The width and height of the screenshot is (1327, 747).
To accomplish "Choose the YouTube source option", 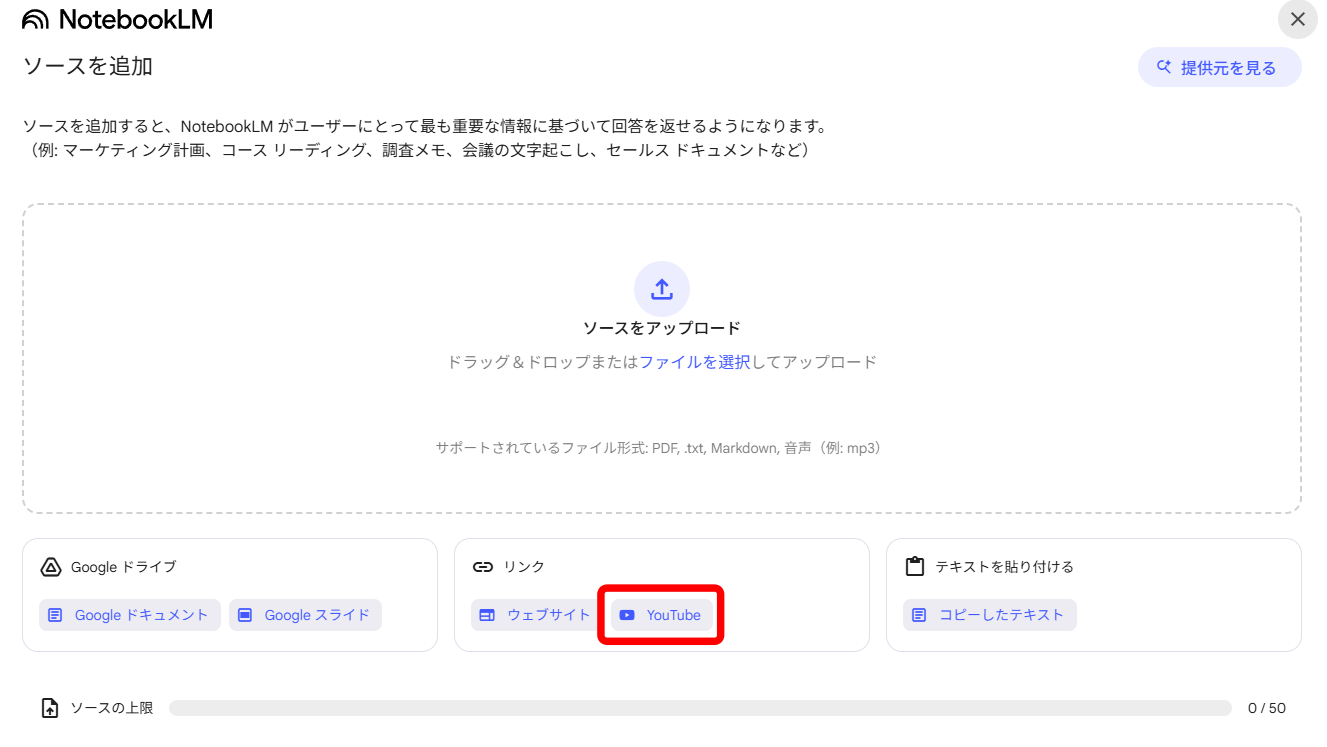I will tap(661, 615).
